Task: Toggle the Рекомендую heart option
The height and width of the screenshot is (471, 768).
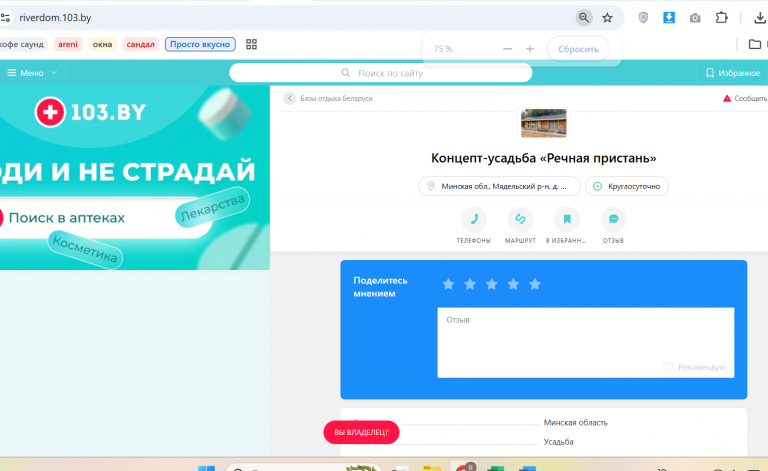Action: click(694, 367)
